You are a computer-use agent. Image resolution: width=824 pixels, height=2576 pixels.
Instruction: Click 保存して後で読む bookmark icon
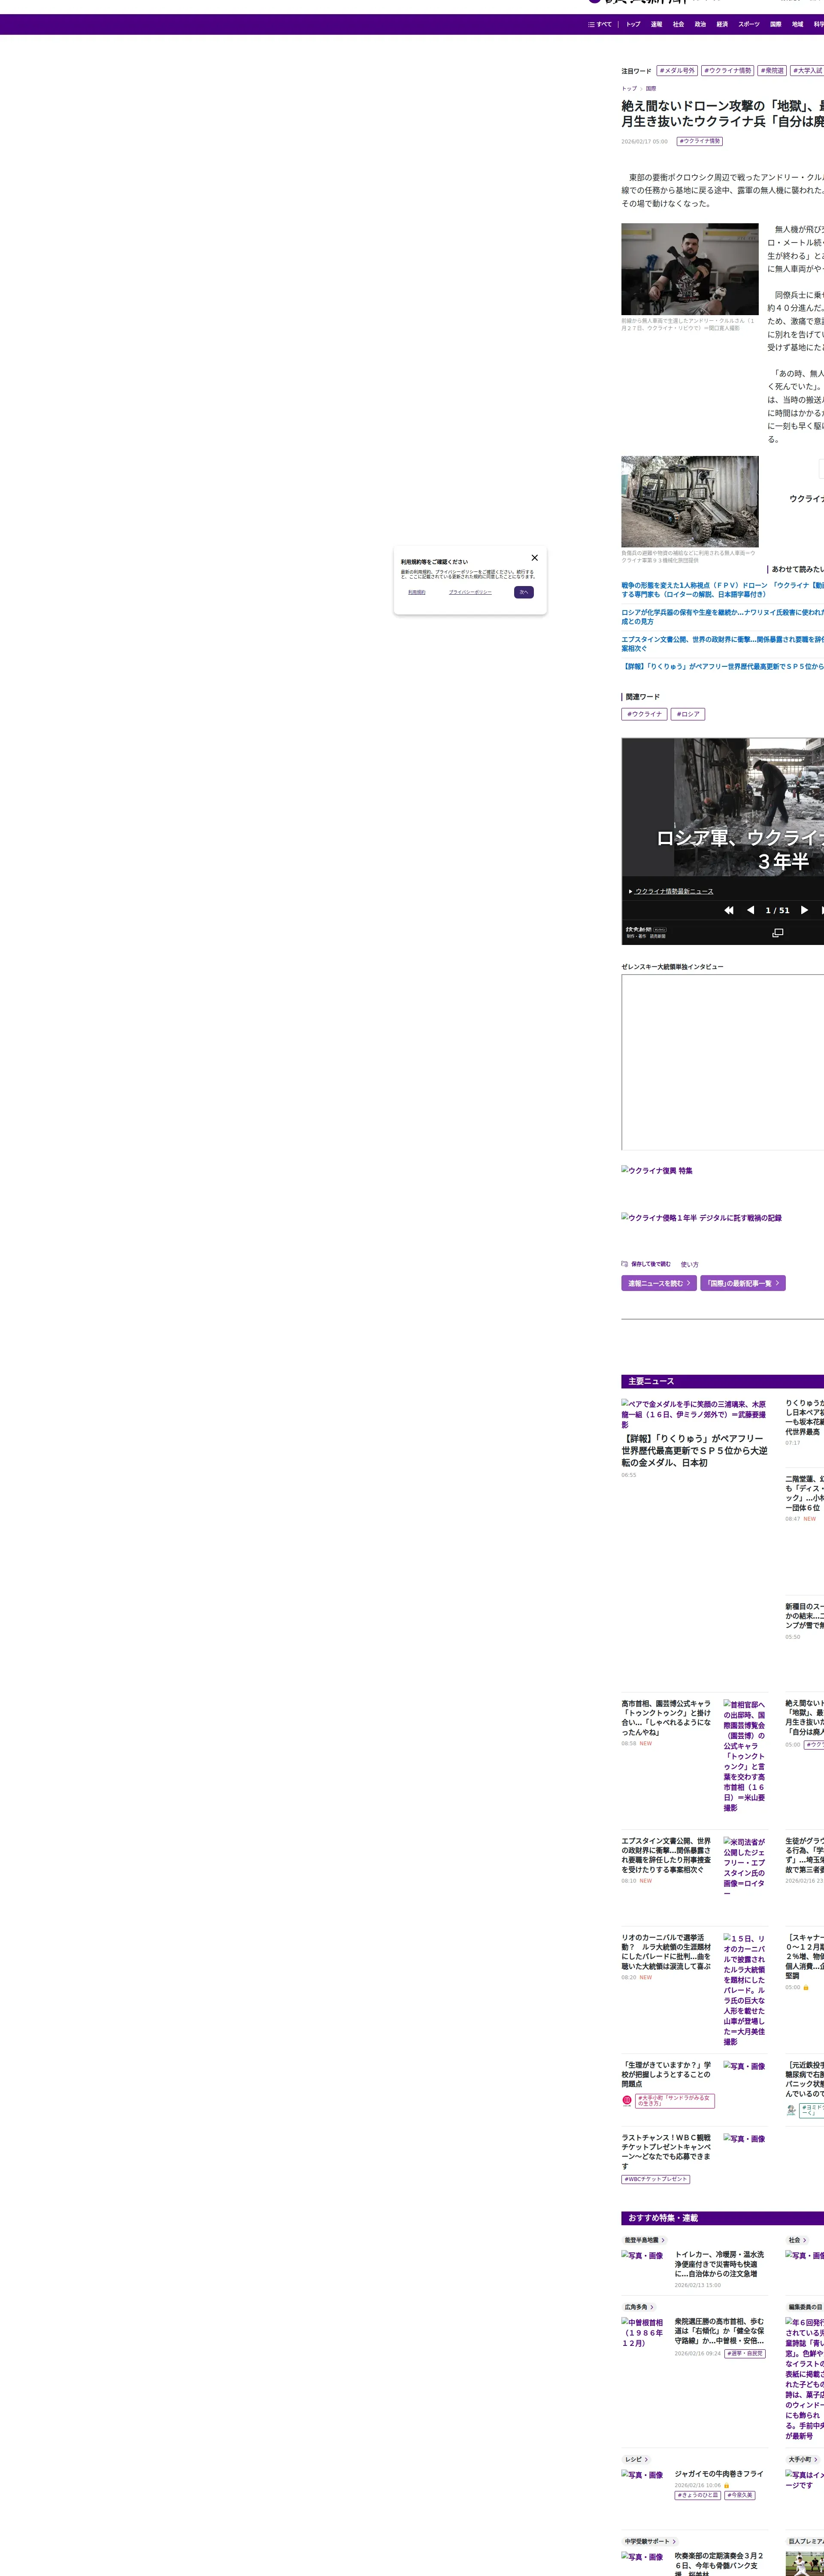(625, 1264)
